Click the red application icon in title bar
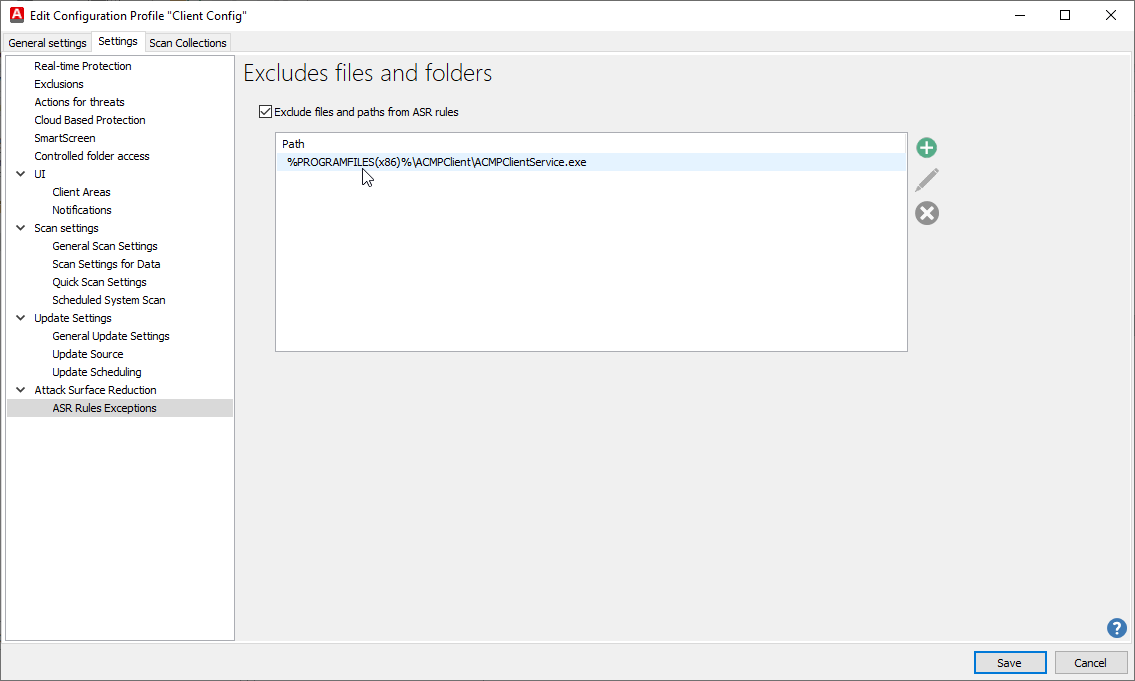Screen dimensions: 1135x681 pos(16,16)
